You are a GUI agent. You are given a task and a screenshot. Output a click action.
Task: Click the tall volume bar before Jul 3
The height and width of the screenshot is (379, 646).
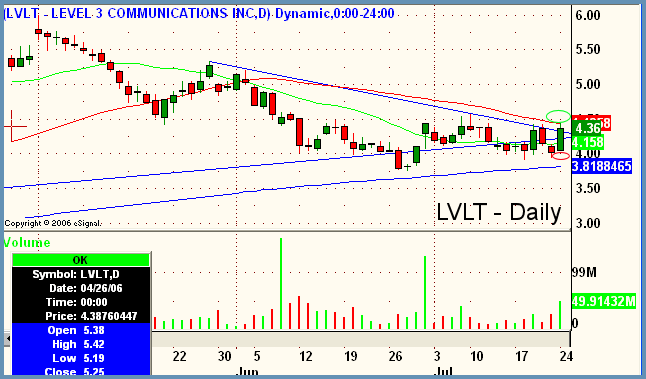tap(425, 292)
